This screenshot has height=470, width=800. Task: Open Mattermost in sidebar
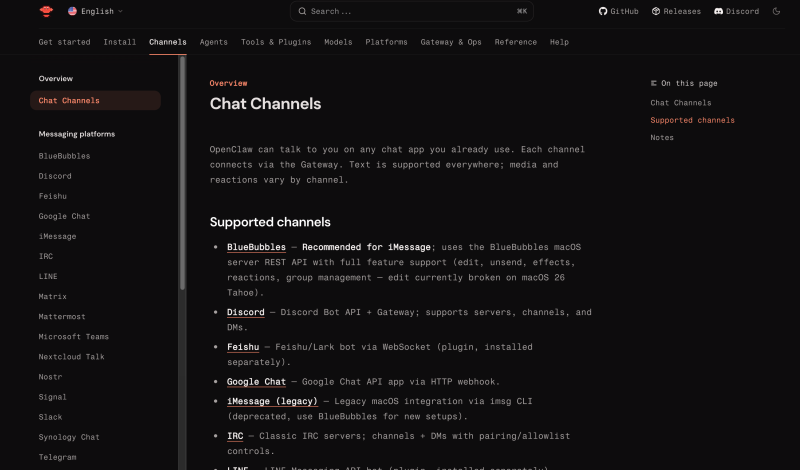pyautogui.click(x=62, y=316)
